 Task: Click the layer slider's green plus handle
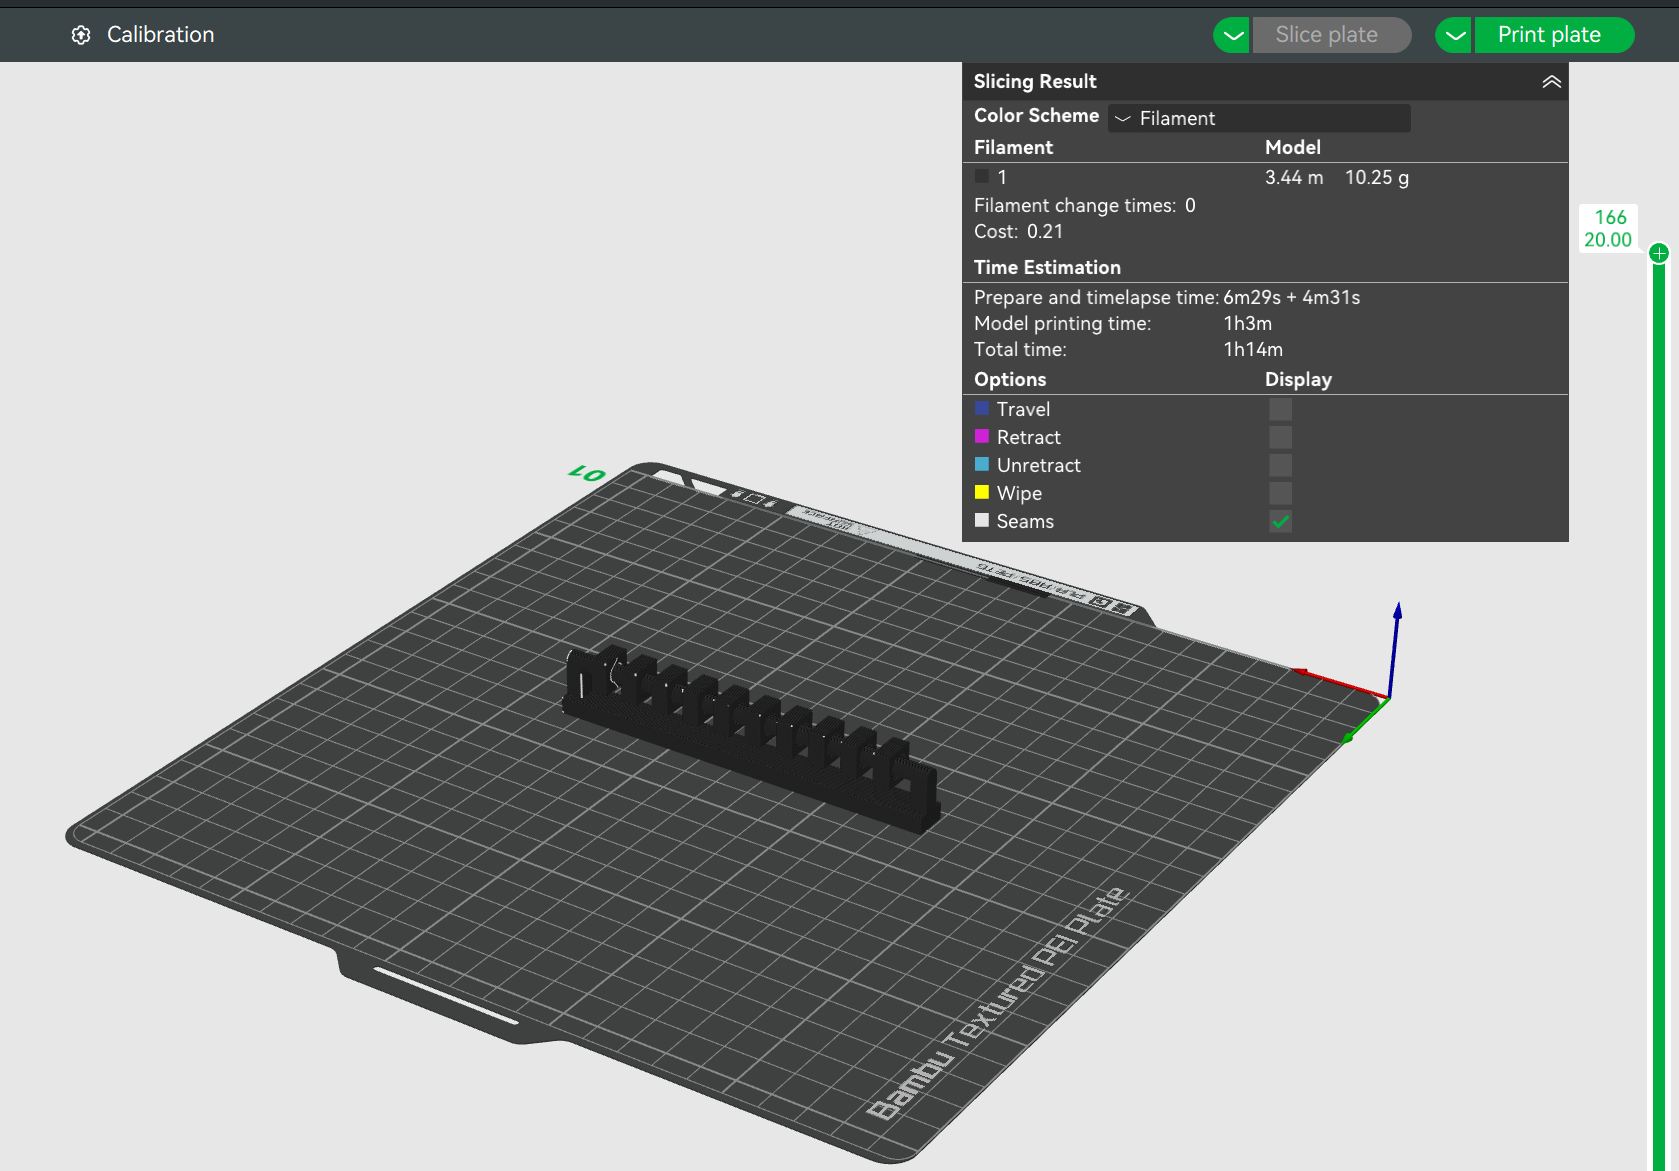pyautogui.click(x=1659, y=253)
